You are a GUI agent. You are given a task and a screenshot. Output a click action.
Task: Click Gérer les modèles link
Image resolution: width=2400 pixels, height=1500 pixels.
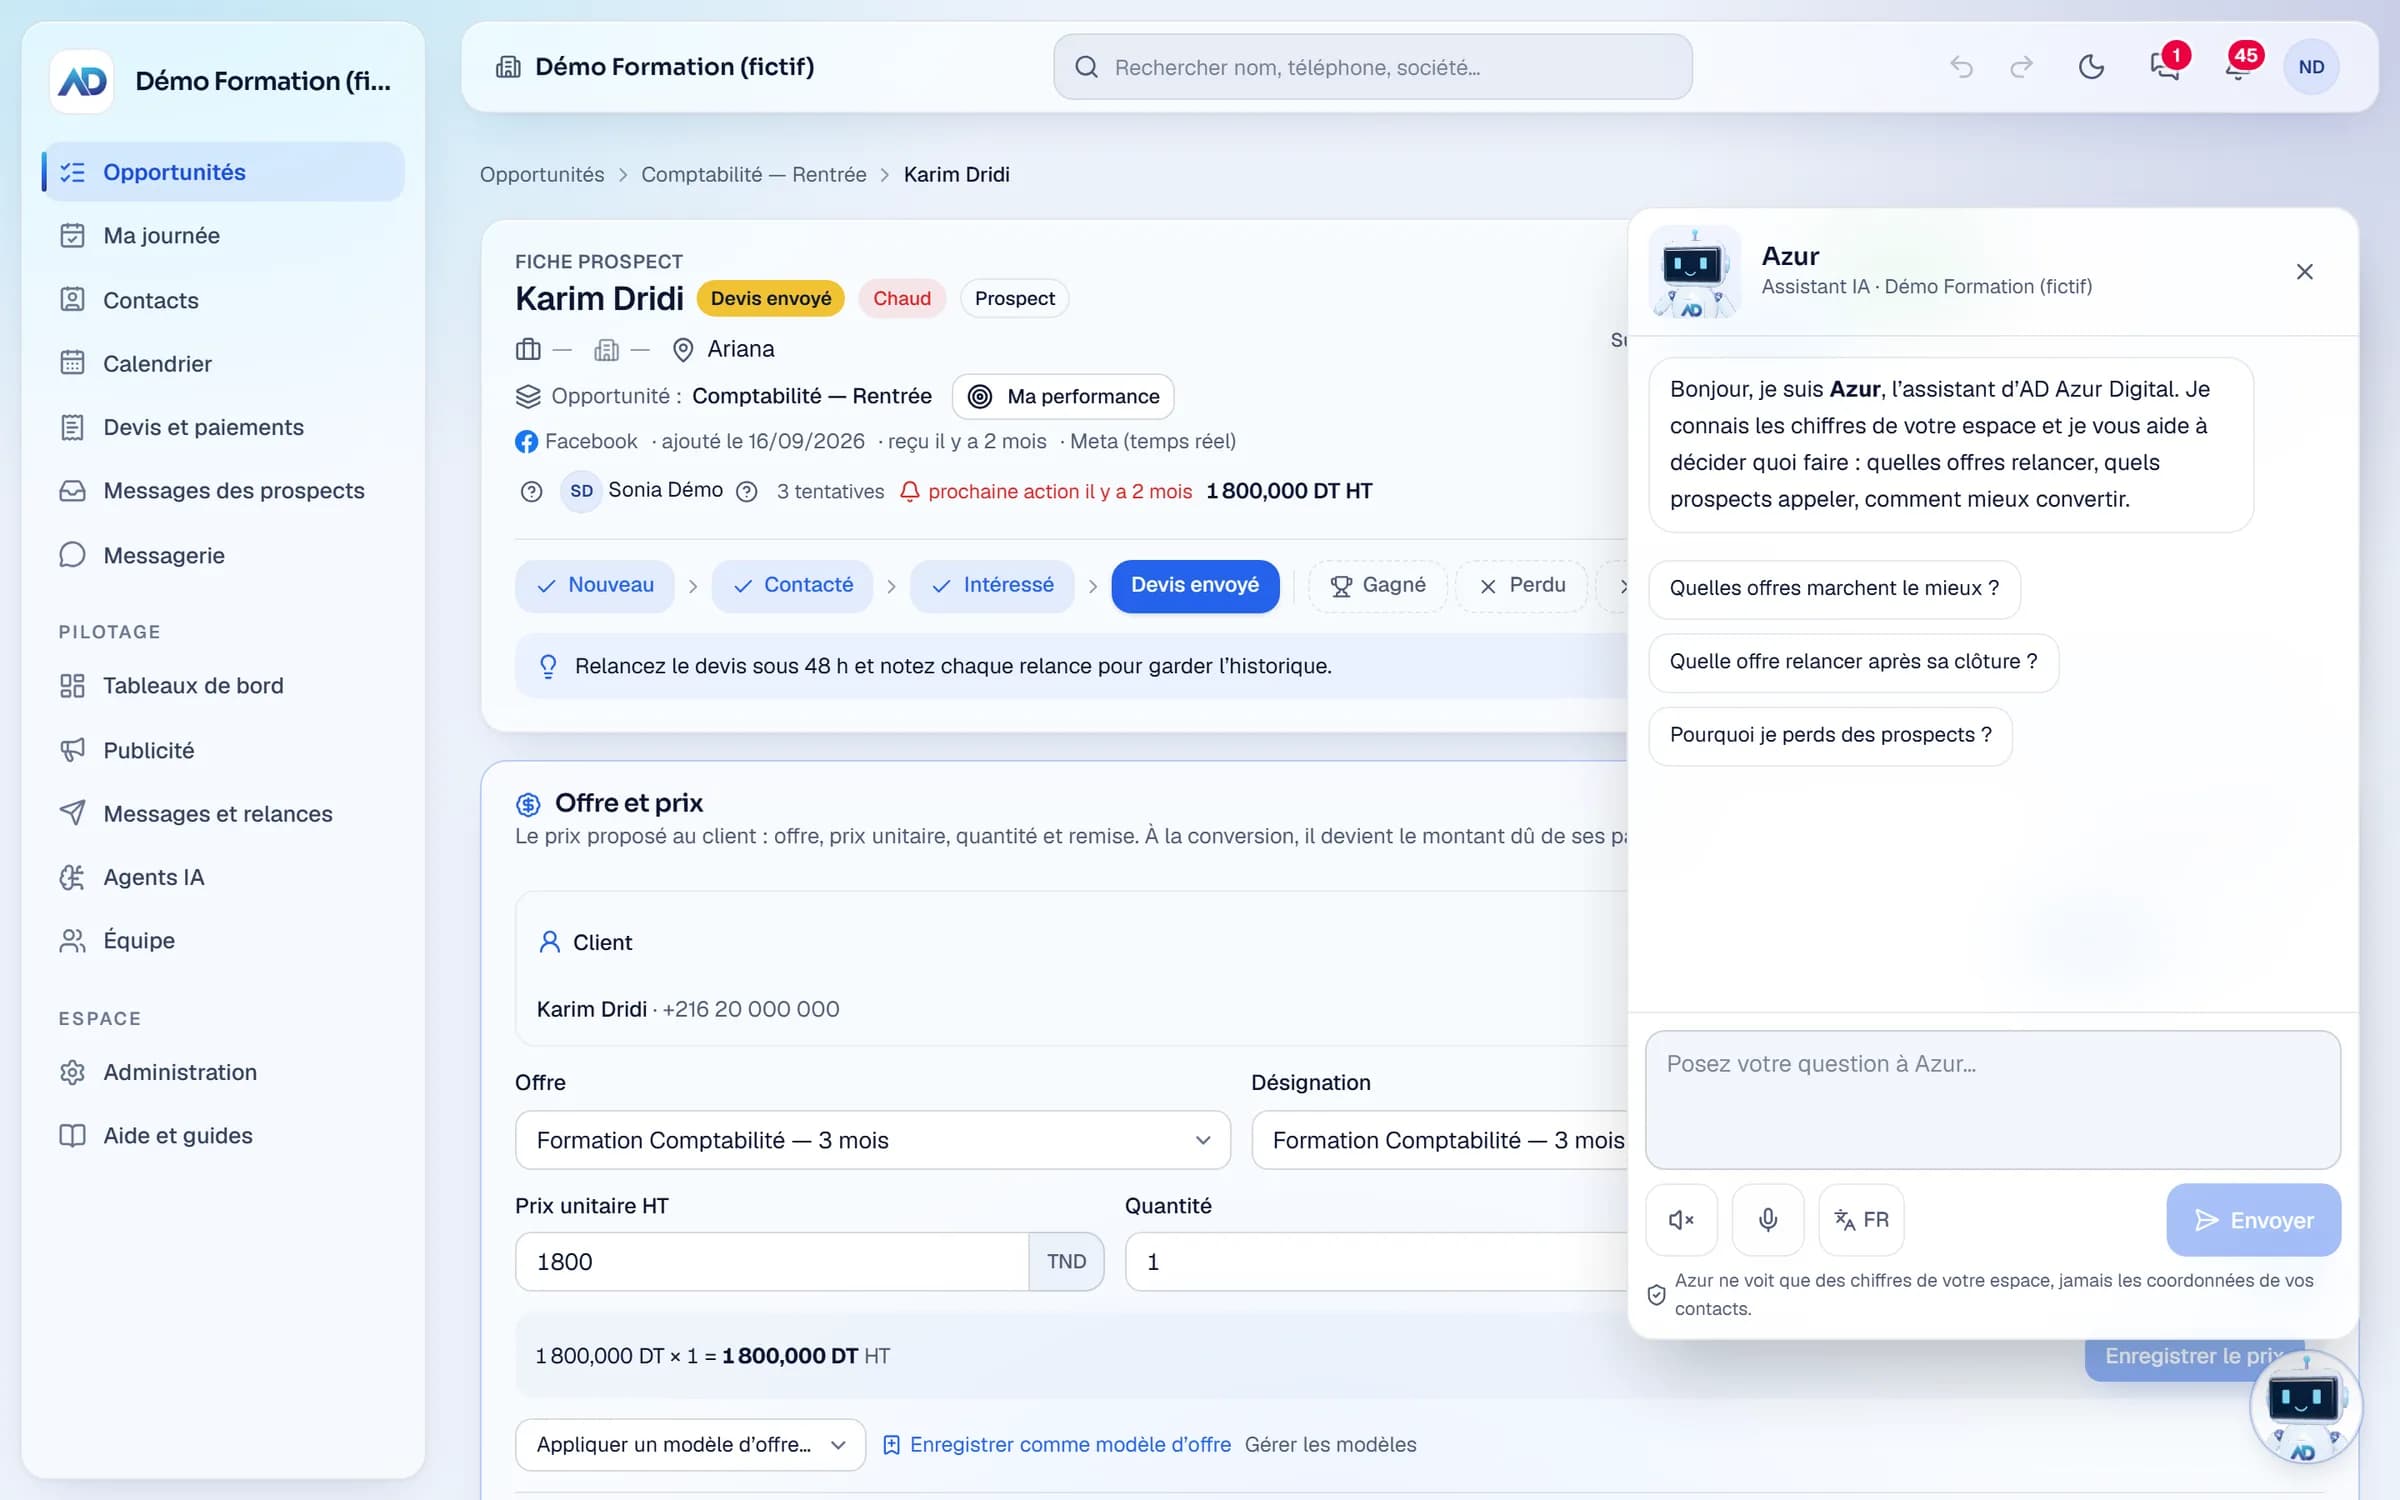[x=1330, y=1445]
